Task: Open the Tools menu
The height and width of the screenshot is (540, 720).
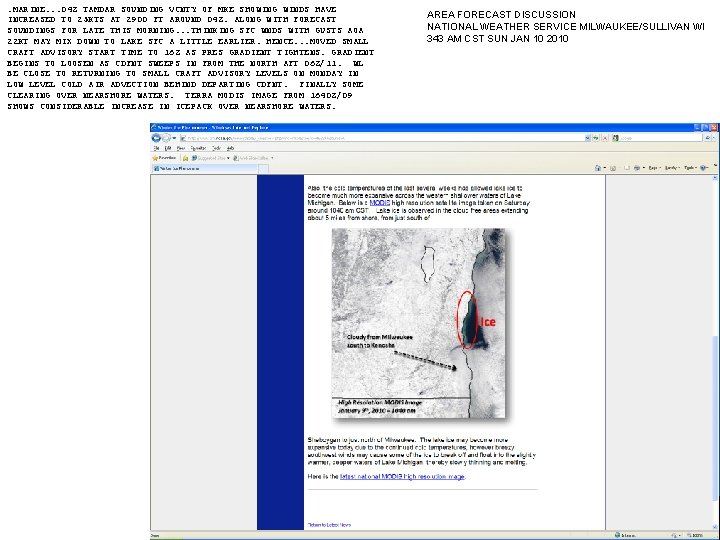Action: [x=216, y=148]
